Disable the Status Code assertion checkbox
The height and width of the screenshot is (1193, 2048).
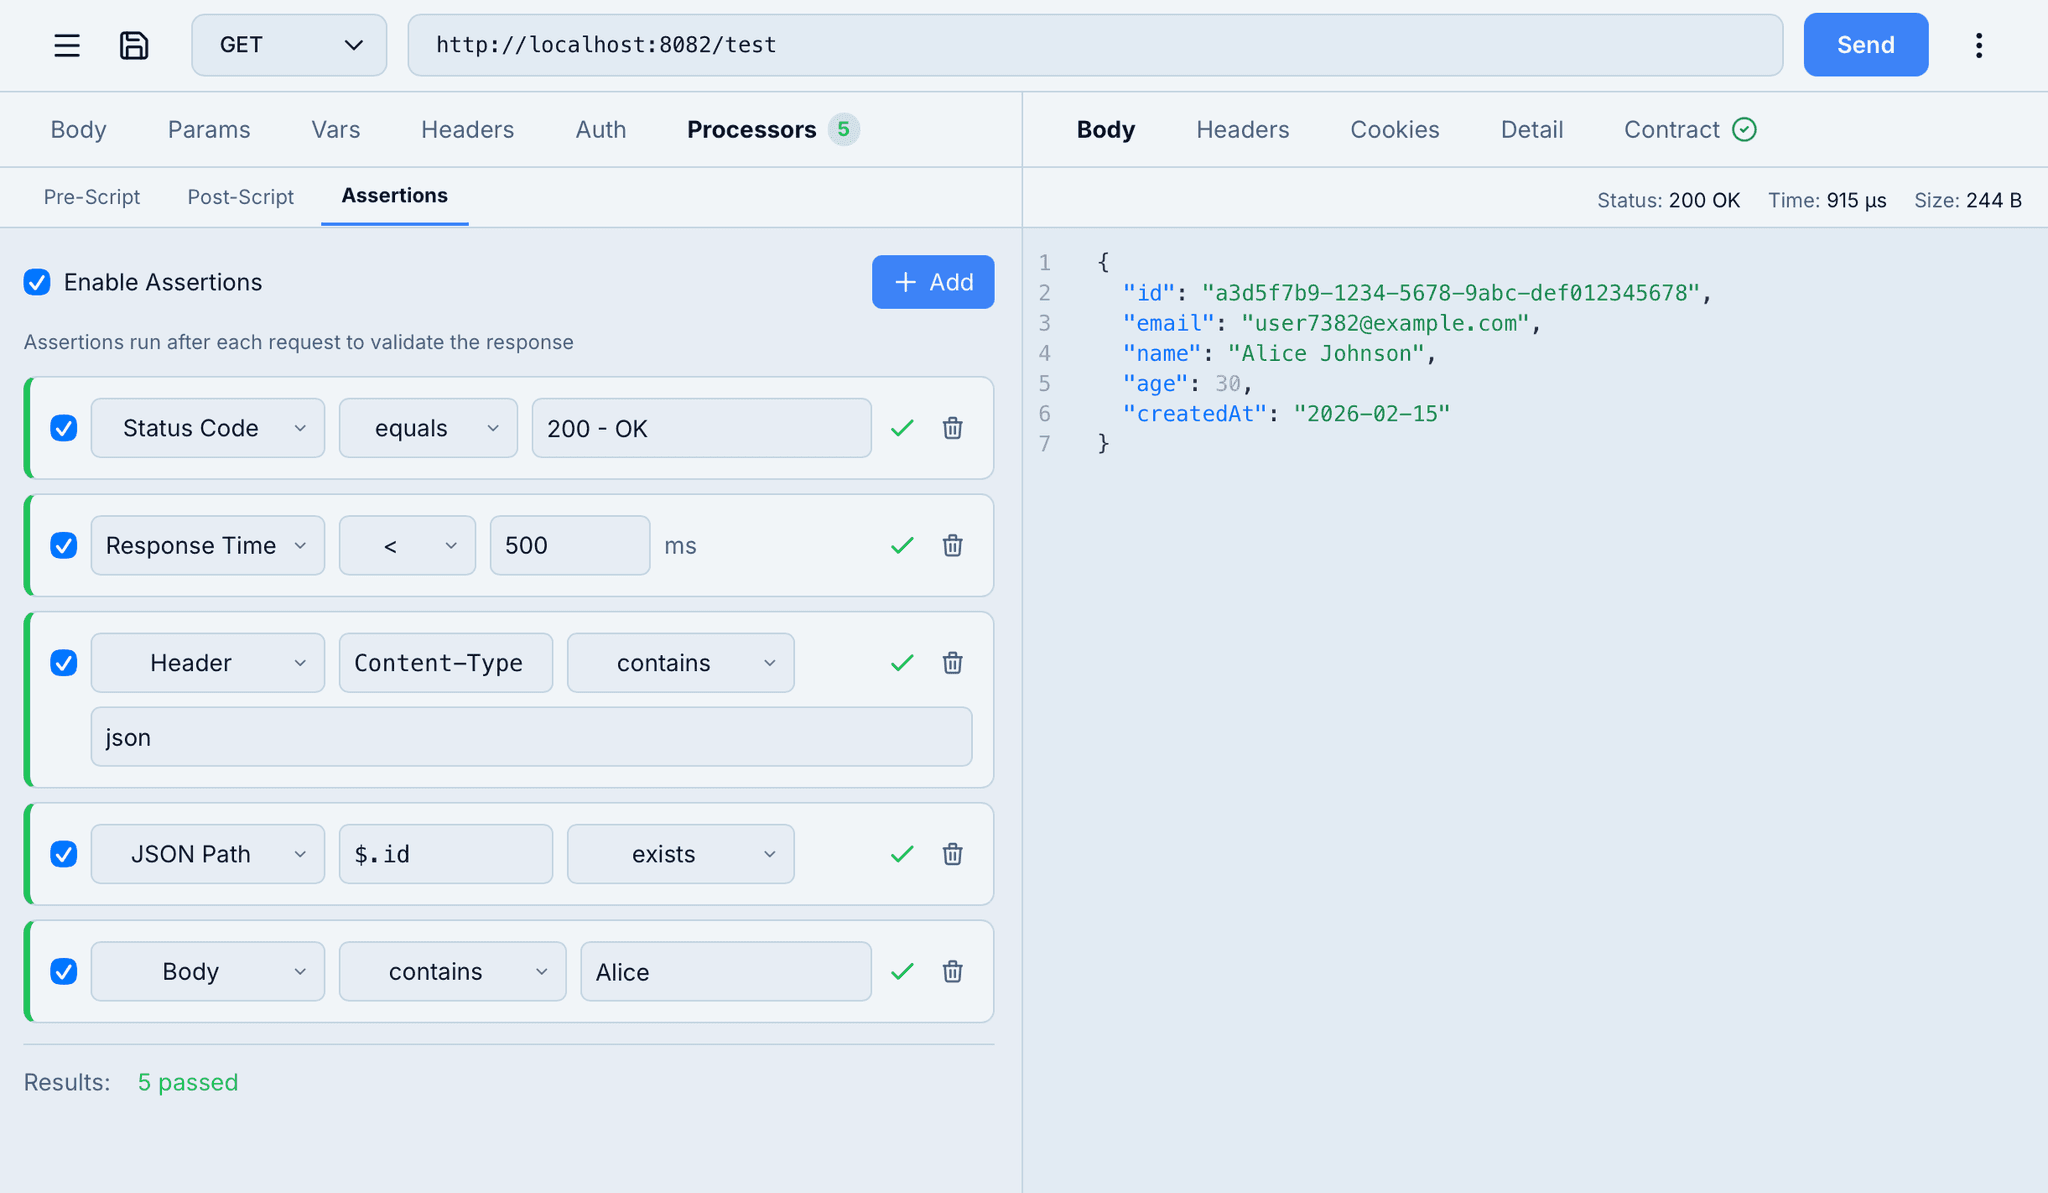click(64, 428)
